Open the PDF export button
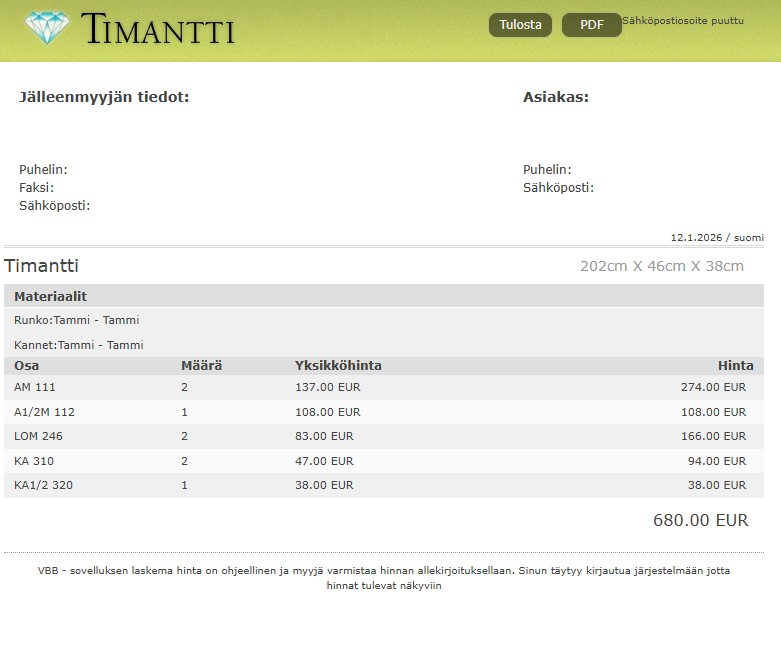The image size is (781, 654). (x=591, y=25)
